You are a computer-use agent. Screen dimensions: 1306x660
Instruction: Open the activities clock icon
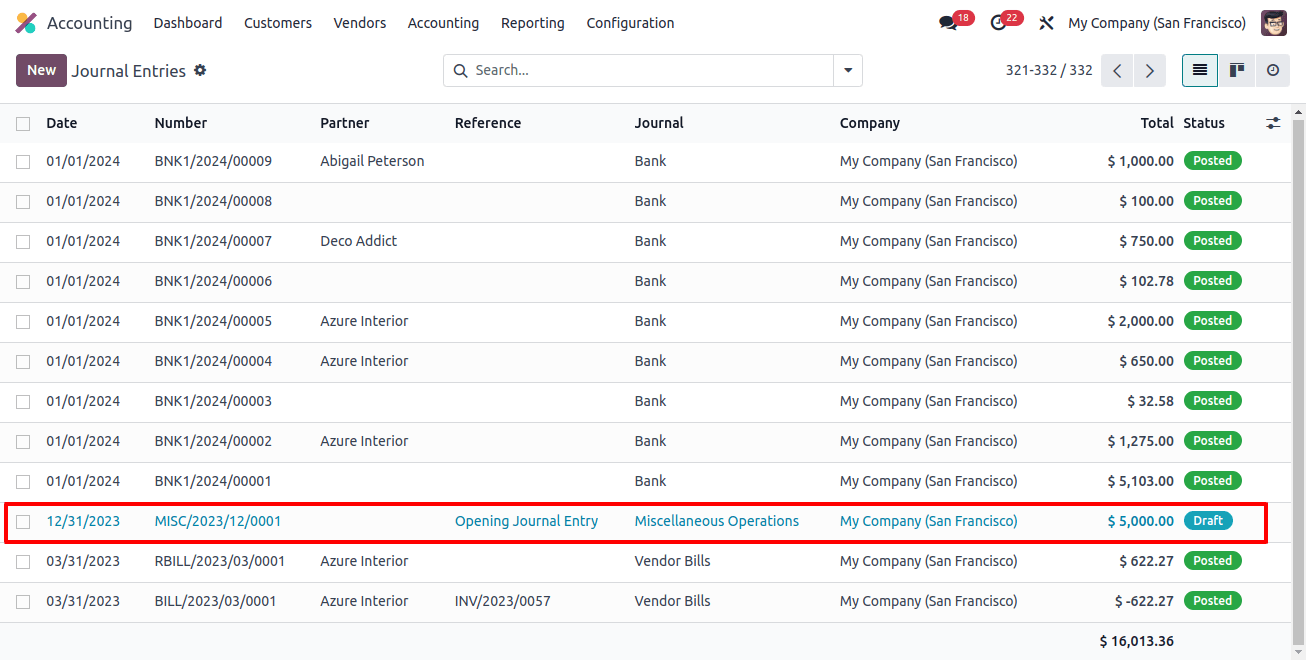tap(998, 23)
